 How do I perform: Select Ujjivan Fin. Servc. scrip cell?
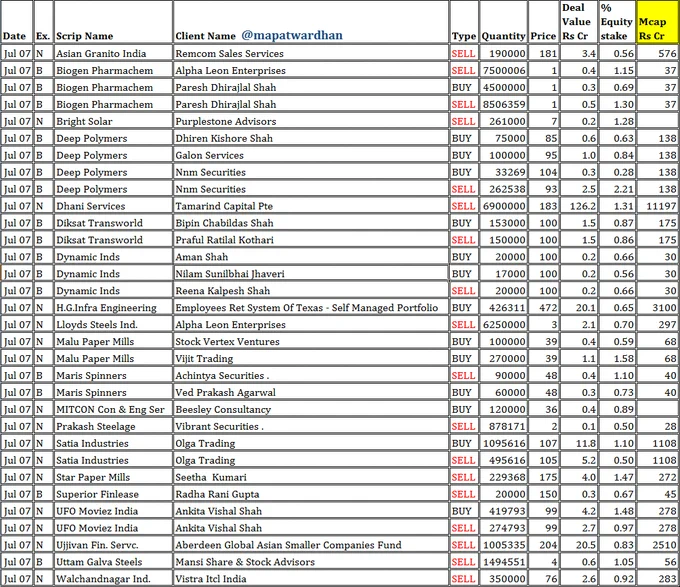point(113,545)
